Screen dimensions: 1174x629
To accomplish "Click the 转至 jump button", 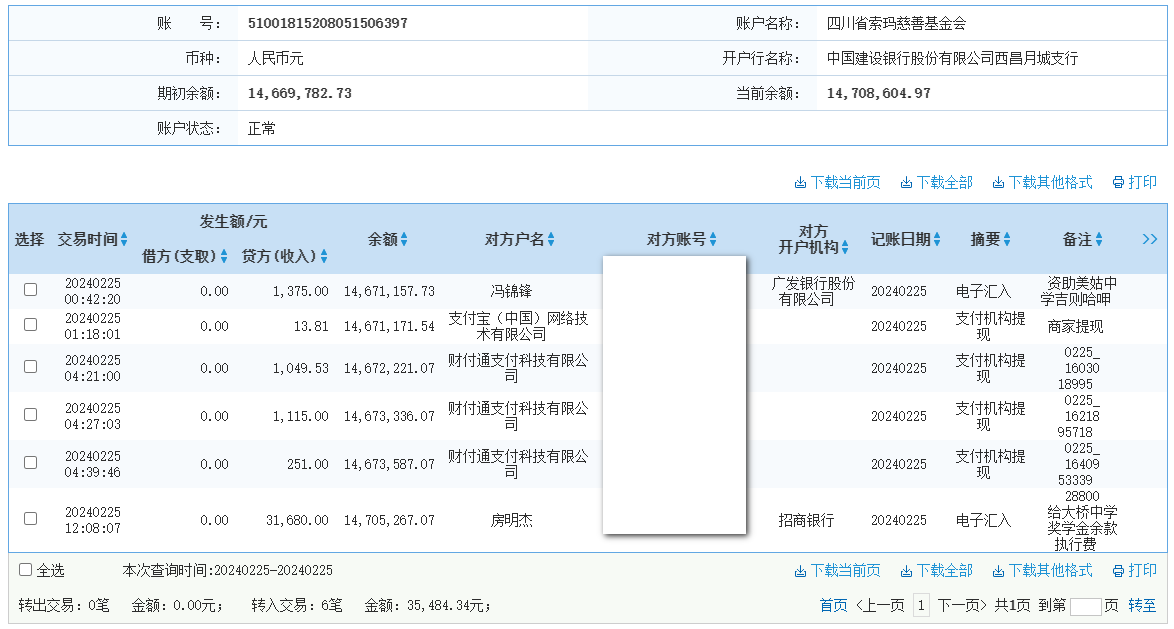I will (x=1142, y=605).
